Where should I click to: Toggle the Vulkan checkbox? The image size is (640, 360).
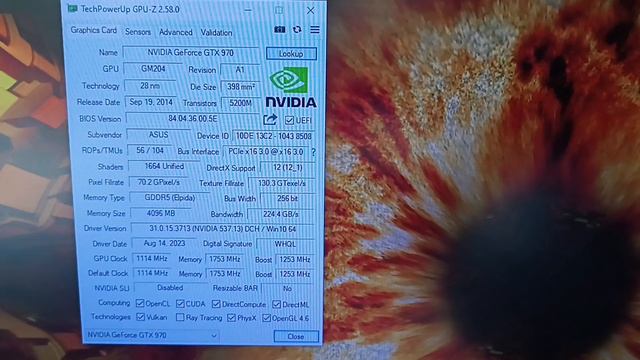(x=140, y=317)
